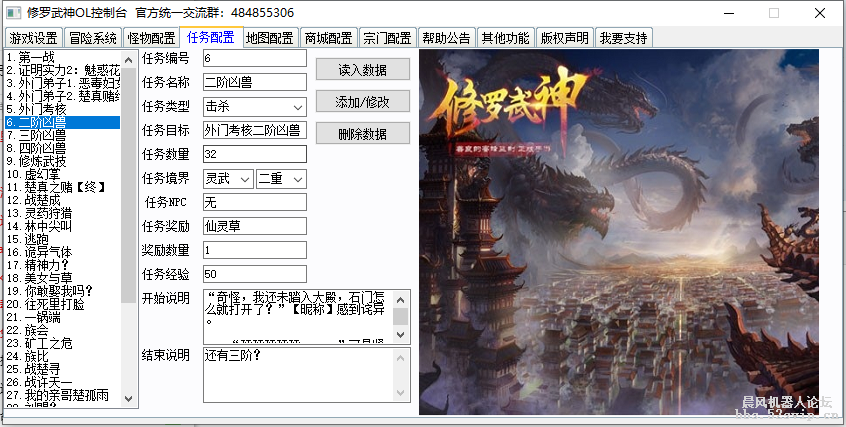Open the 二重 level dropdown
The height and width of the screenshot is (427, 846).
click(x=282, y=179)
